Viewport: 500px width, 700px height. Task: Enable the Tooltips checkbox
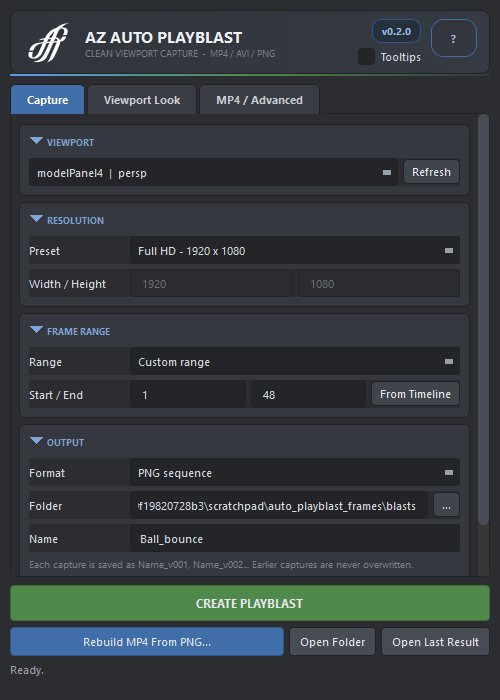click(367, 57)
